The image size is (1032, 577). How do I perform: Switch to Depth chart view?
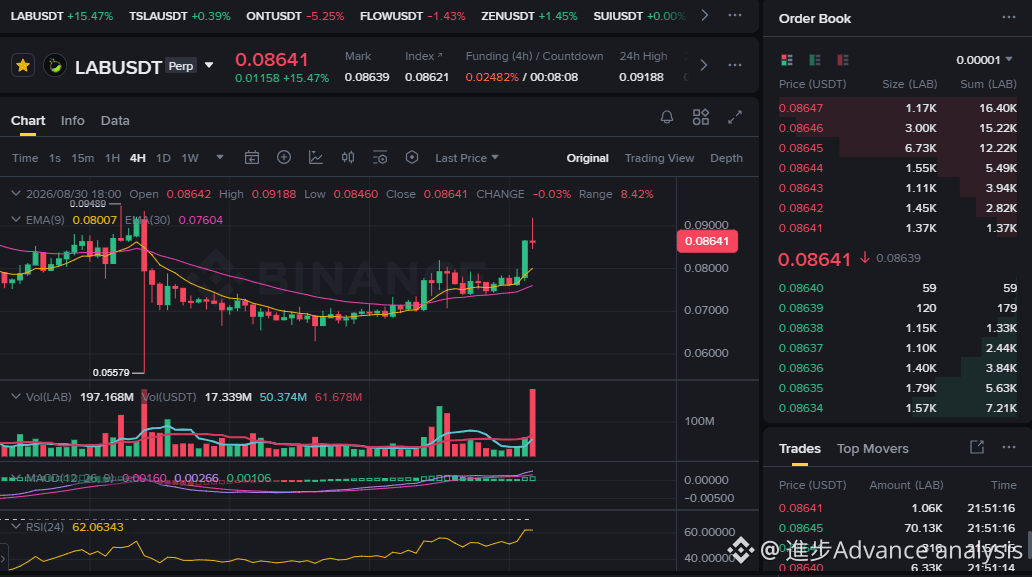726,158
